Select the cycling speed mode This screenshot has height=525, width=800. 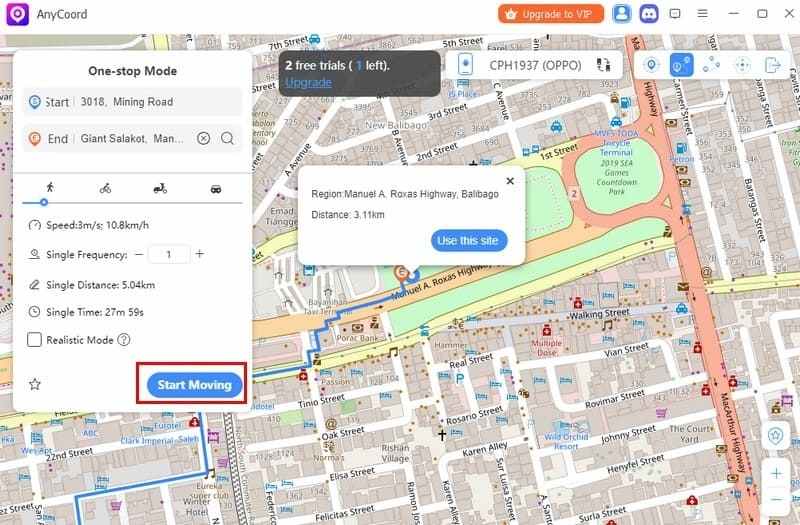pos(105,188)
